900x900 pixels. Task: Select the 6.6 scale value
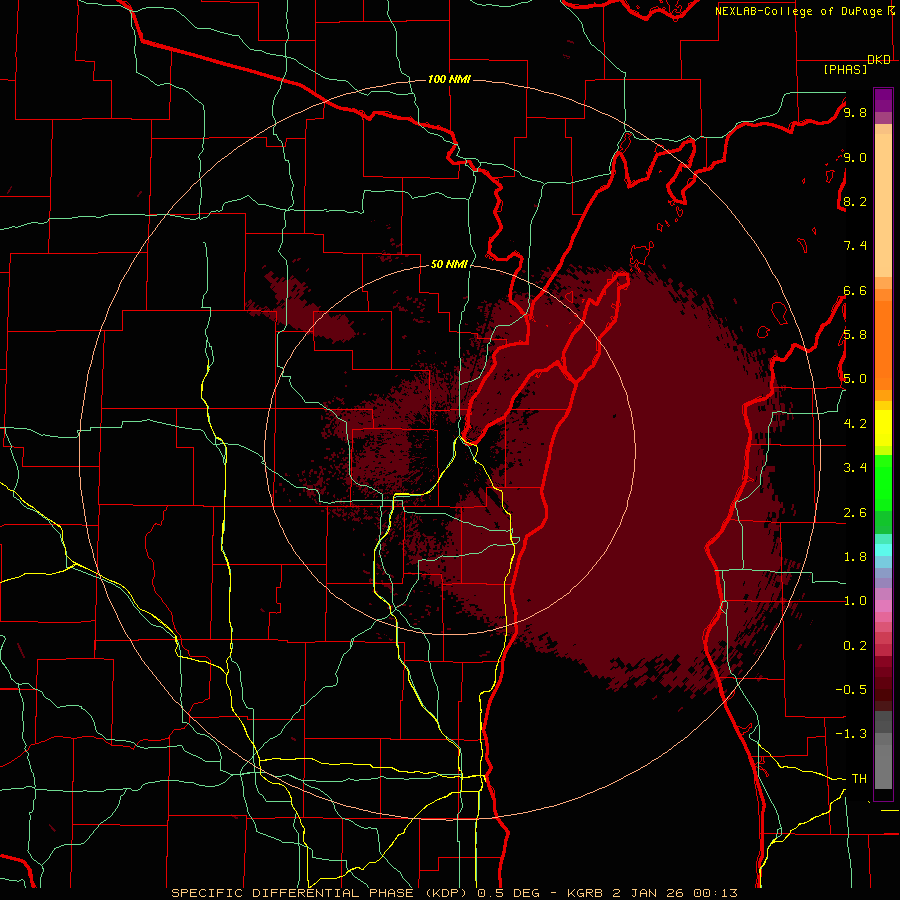(855, 290)
